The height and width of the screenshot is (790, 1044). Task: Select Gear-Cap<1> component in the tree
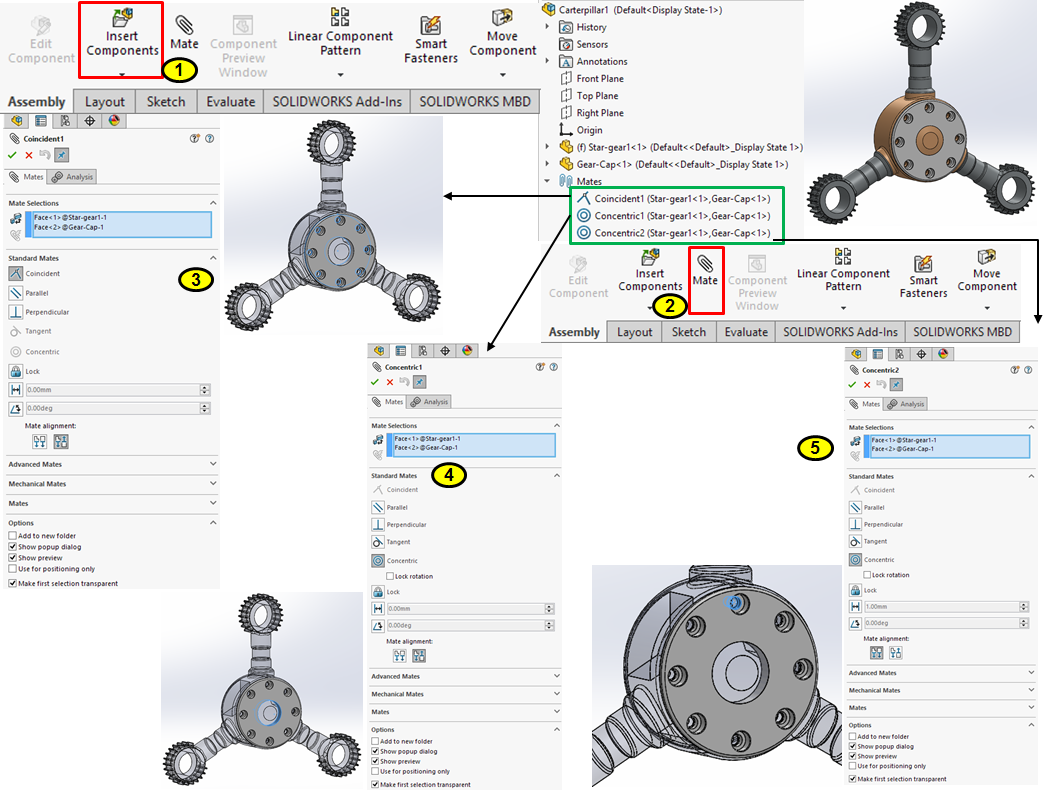[x=674, y=164]
